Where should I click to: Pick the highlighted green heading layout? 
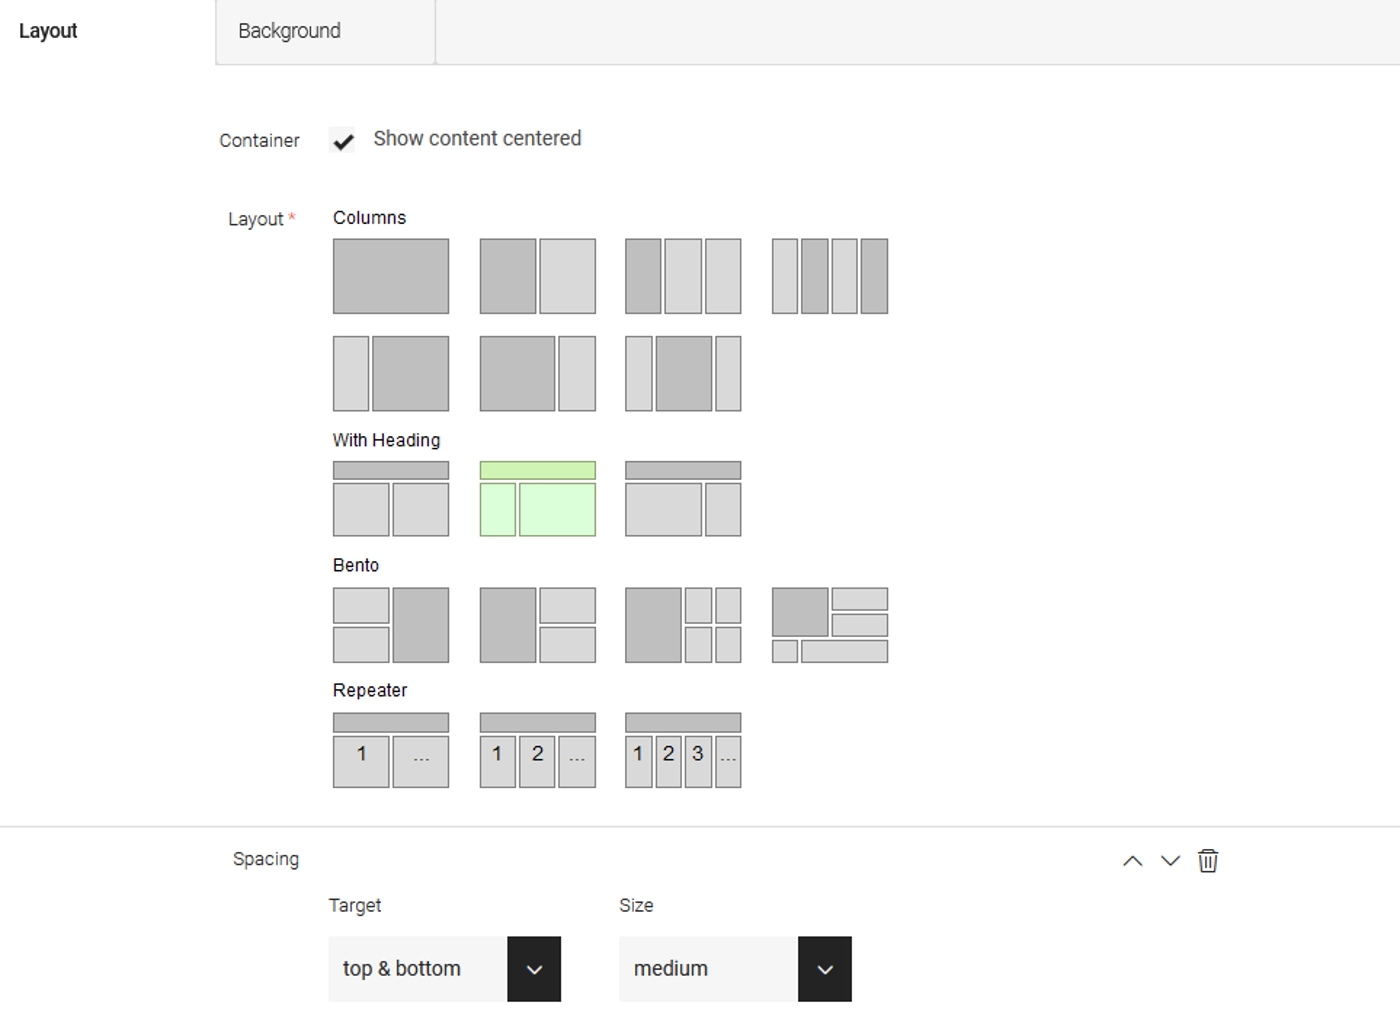[x=537, y=499]
